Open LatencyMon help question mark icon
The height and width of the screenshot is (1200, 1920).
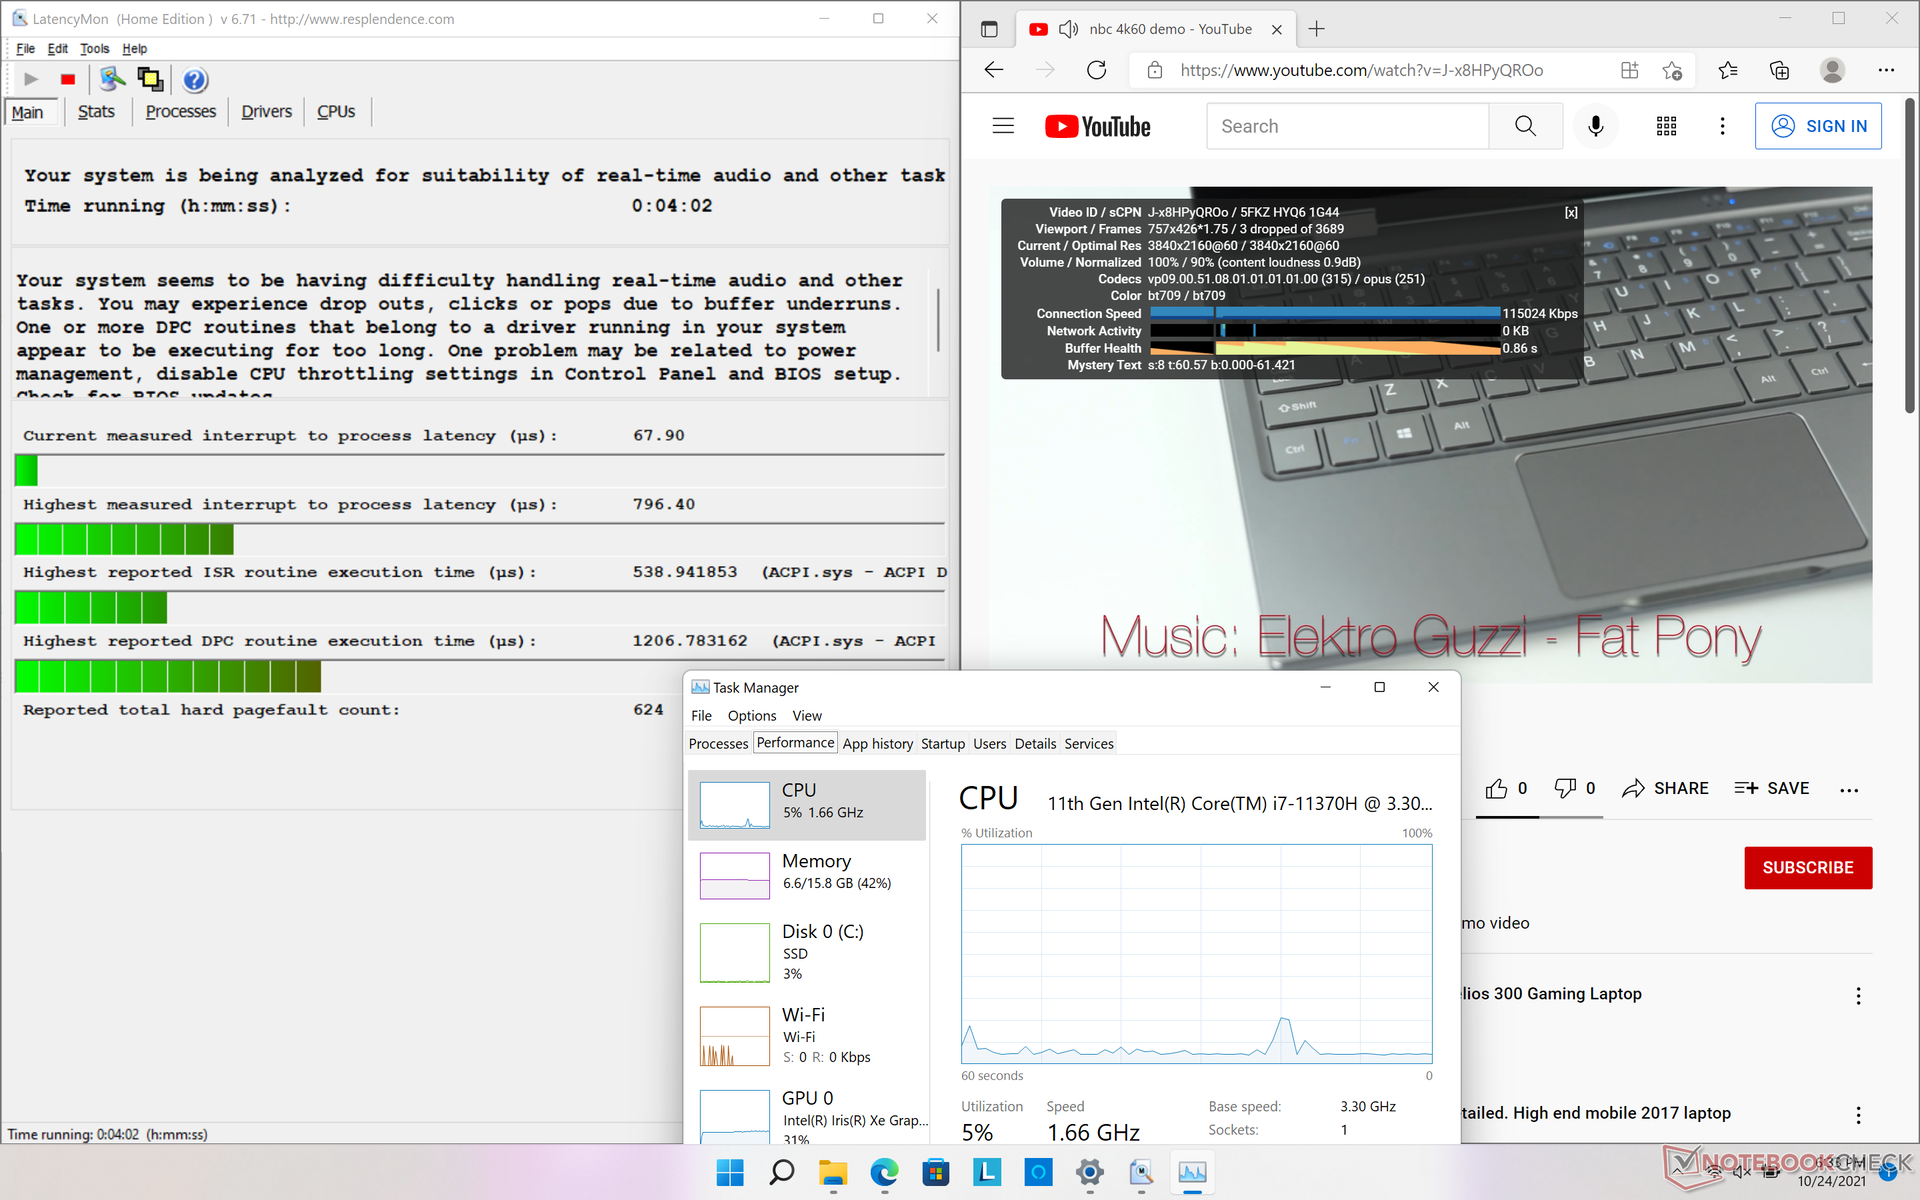(195, 80)
